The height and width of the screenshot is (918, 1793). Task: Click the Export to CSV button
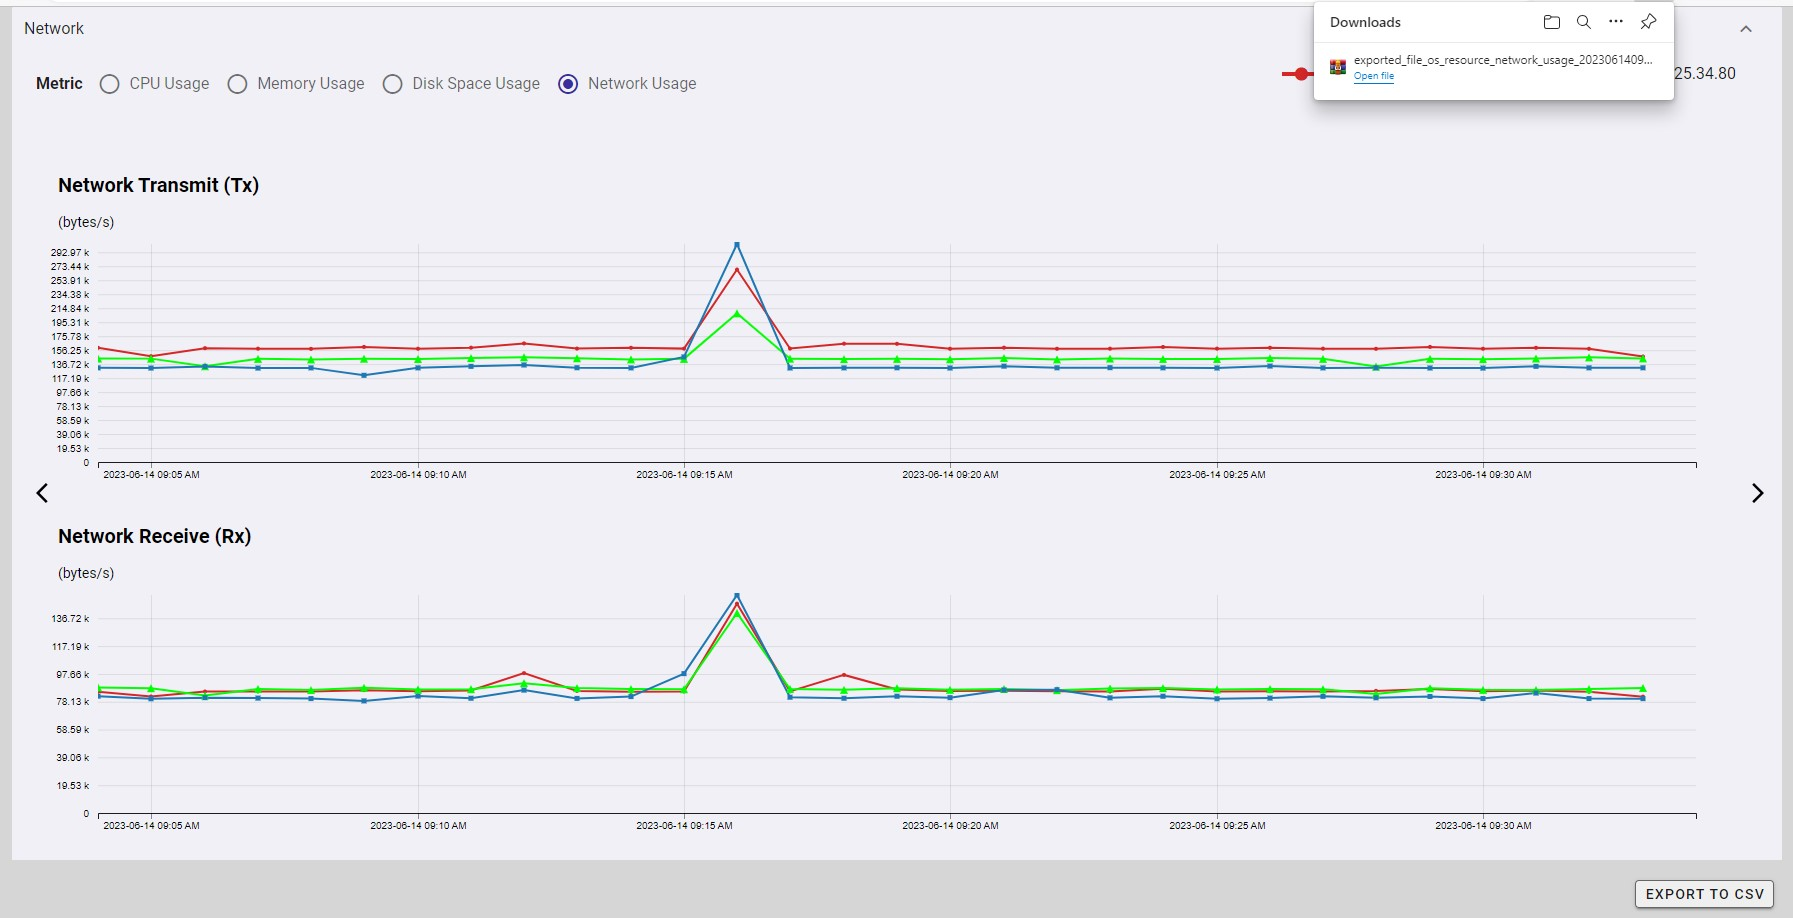[1703, 894]
